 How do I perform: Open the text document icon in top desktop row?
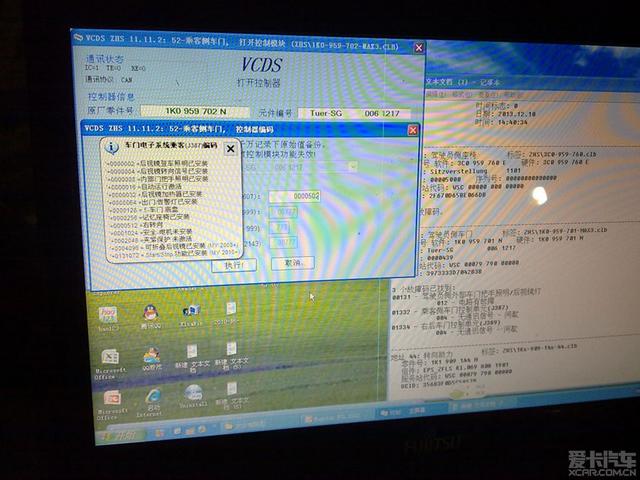tap(231, 309)
